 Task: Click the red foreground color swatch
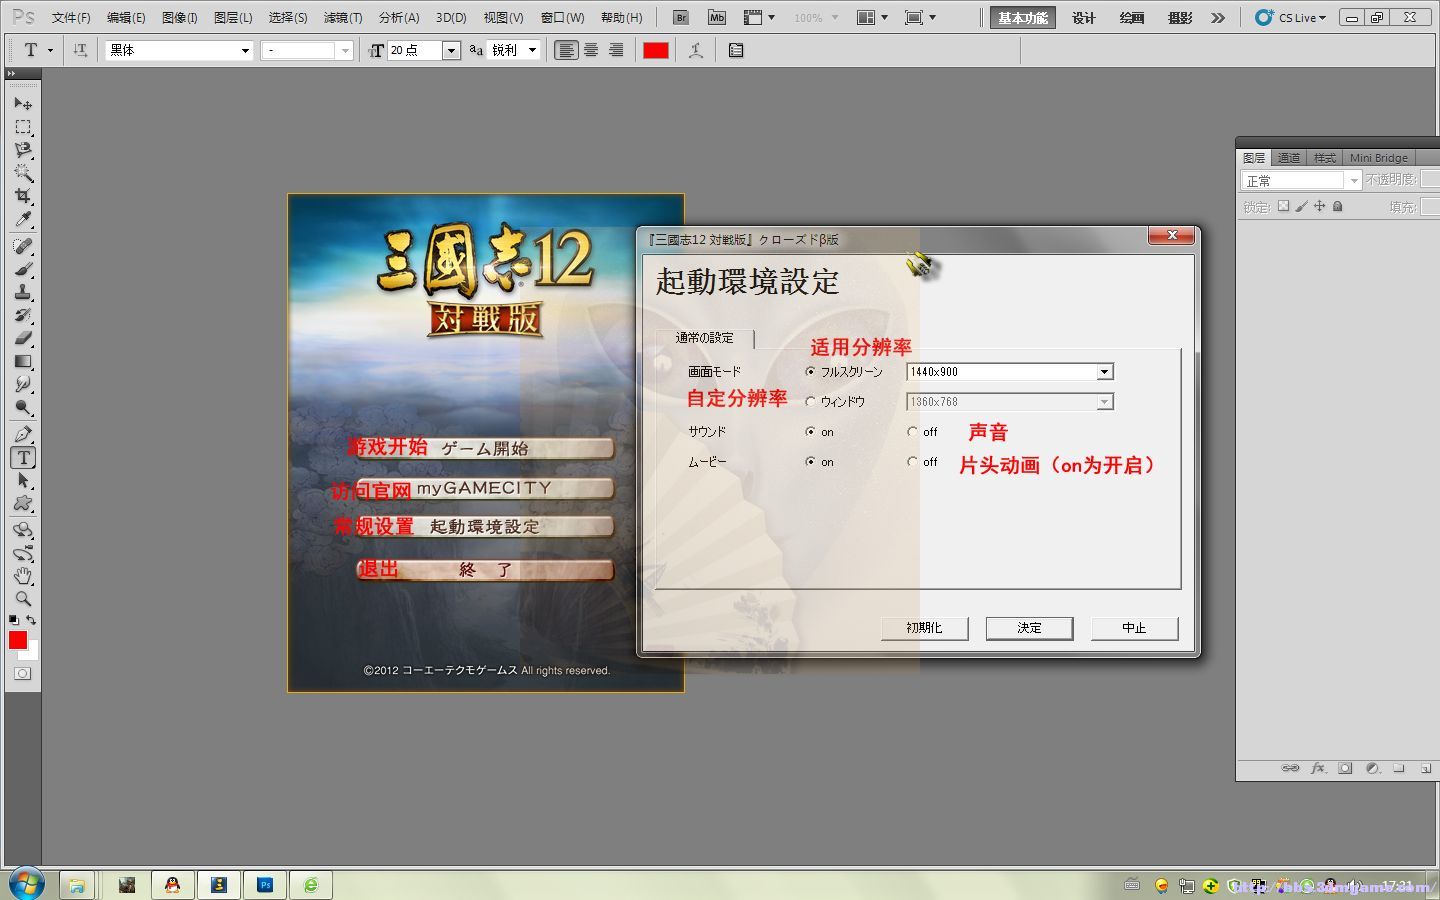pyautogui.click(x=655, y=49)
